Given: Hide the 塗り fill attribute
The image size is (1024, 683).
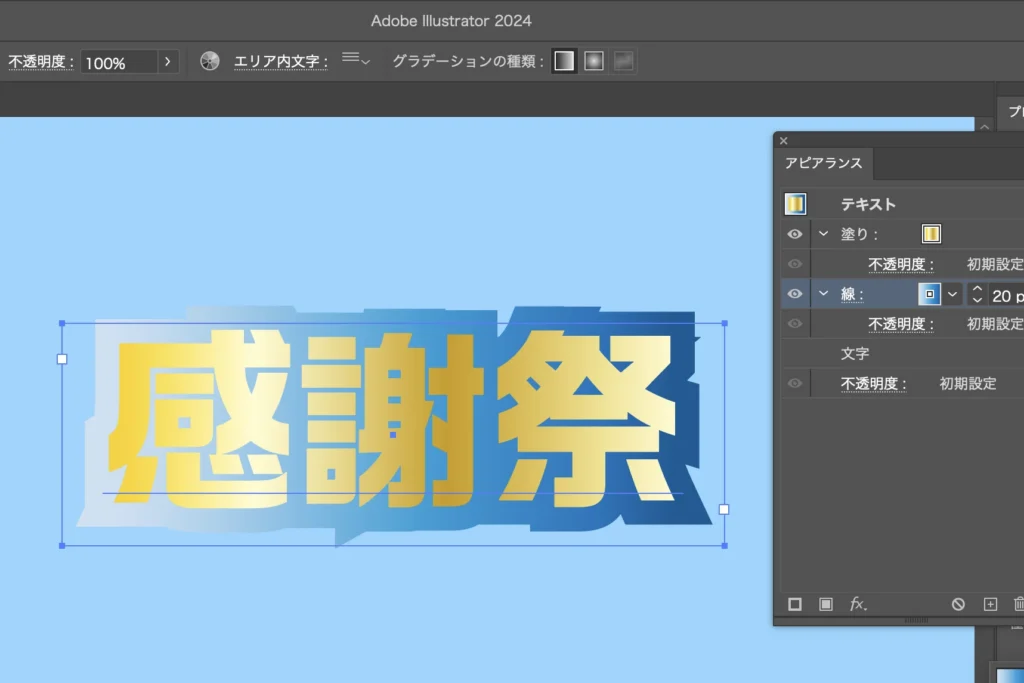Looking at the screenshot, I should pos(795,234).
